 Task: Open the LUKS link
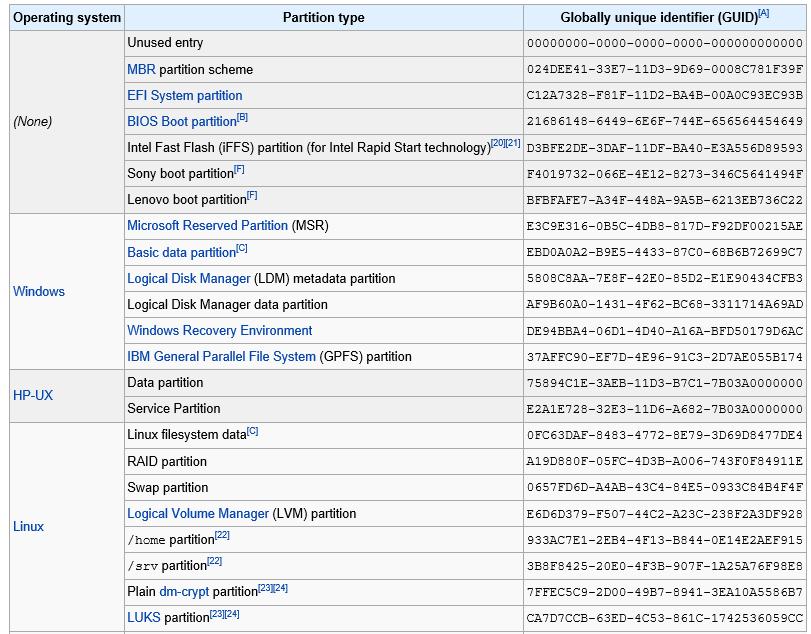click(144, 617)
